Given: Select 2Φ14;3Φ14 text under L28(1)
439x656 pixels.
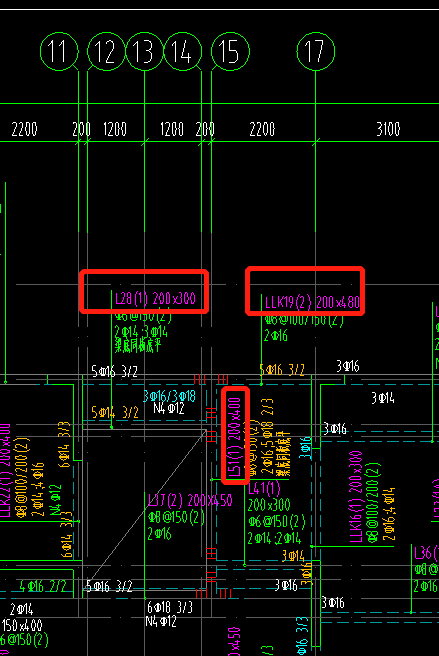Looking at the screenshot, I should (x=141, y=332).
